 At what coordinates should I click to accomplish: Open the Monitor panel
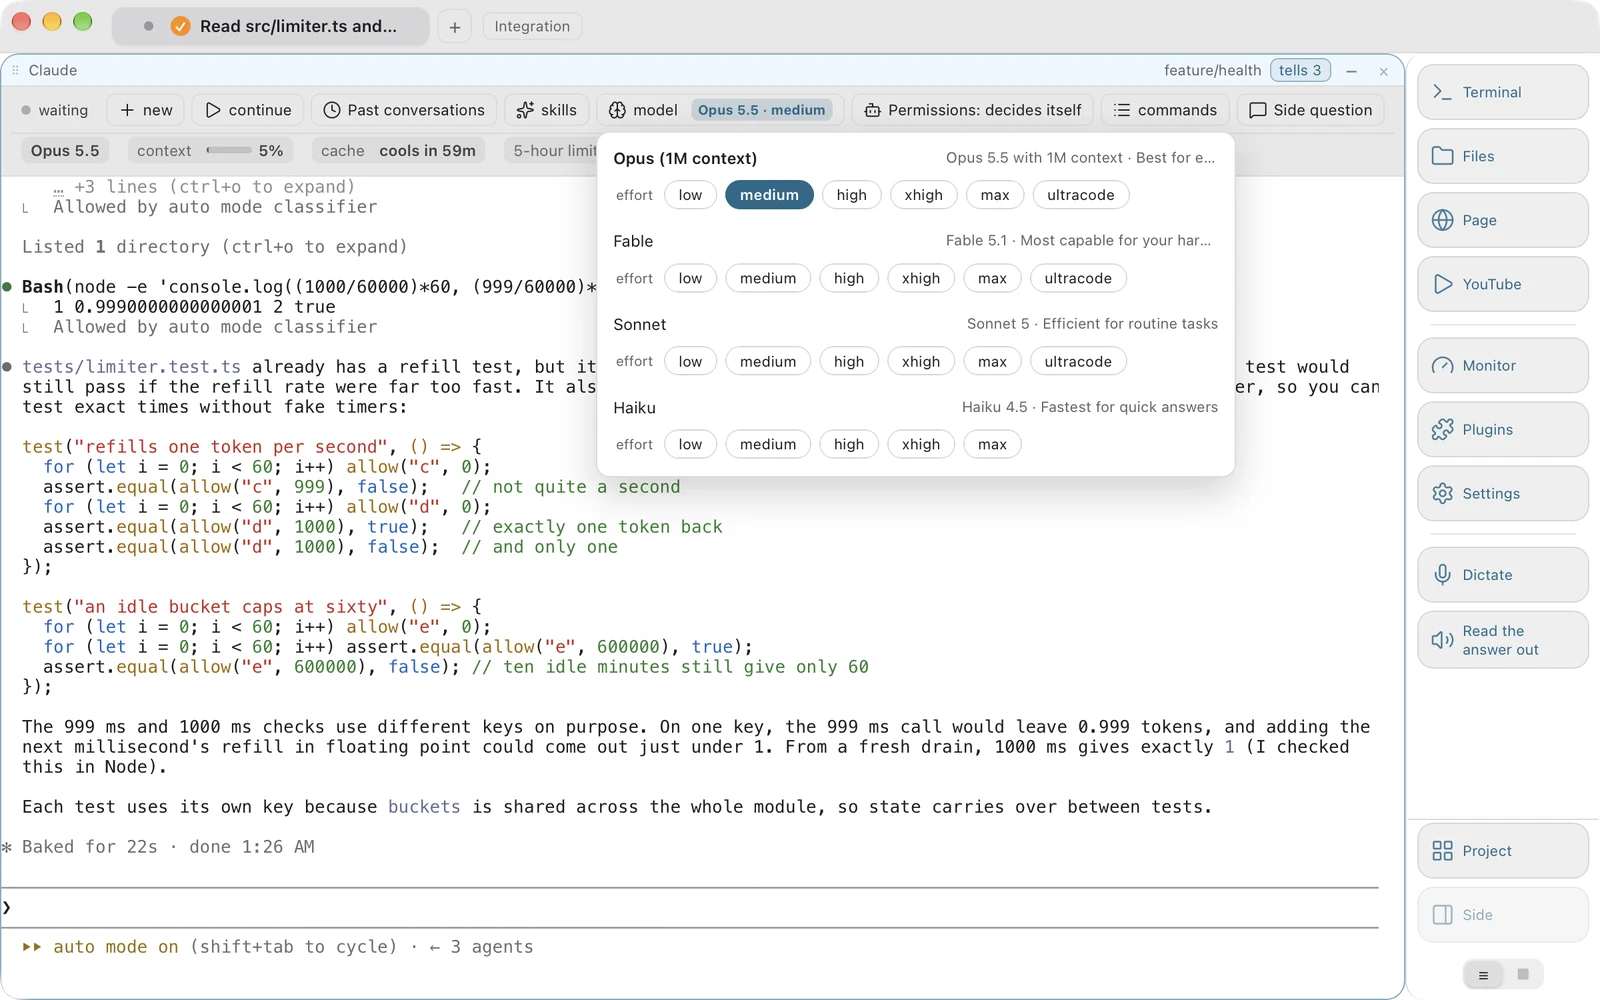(x=1502, y=365)
